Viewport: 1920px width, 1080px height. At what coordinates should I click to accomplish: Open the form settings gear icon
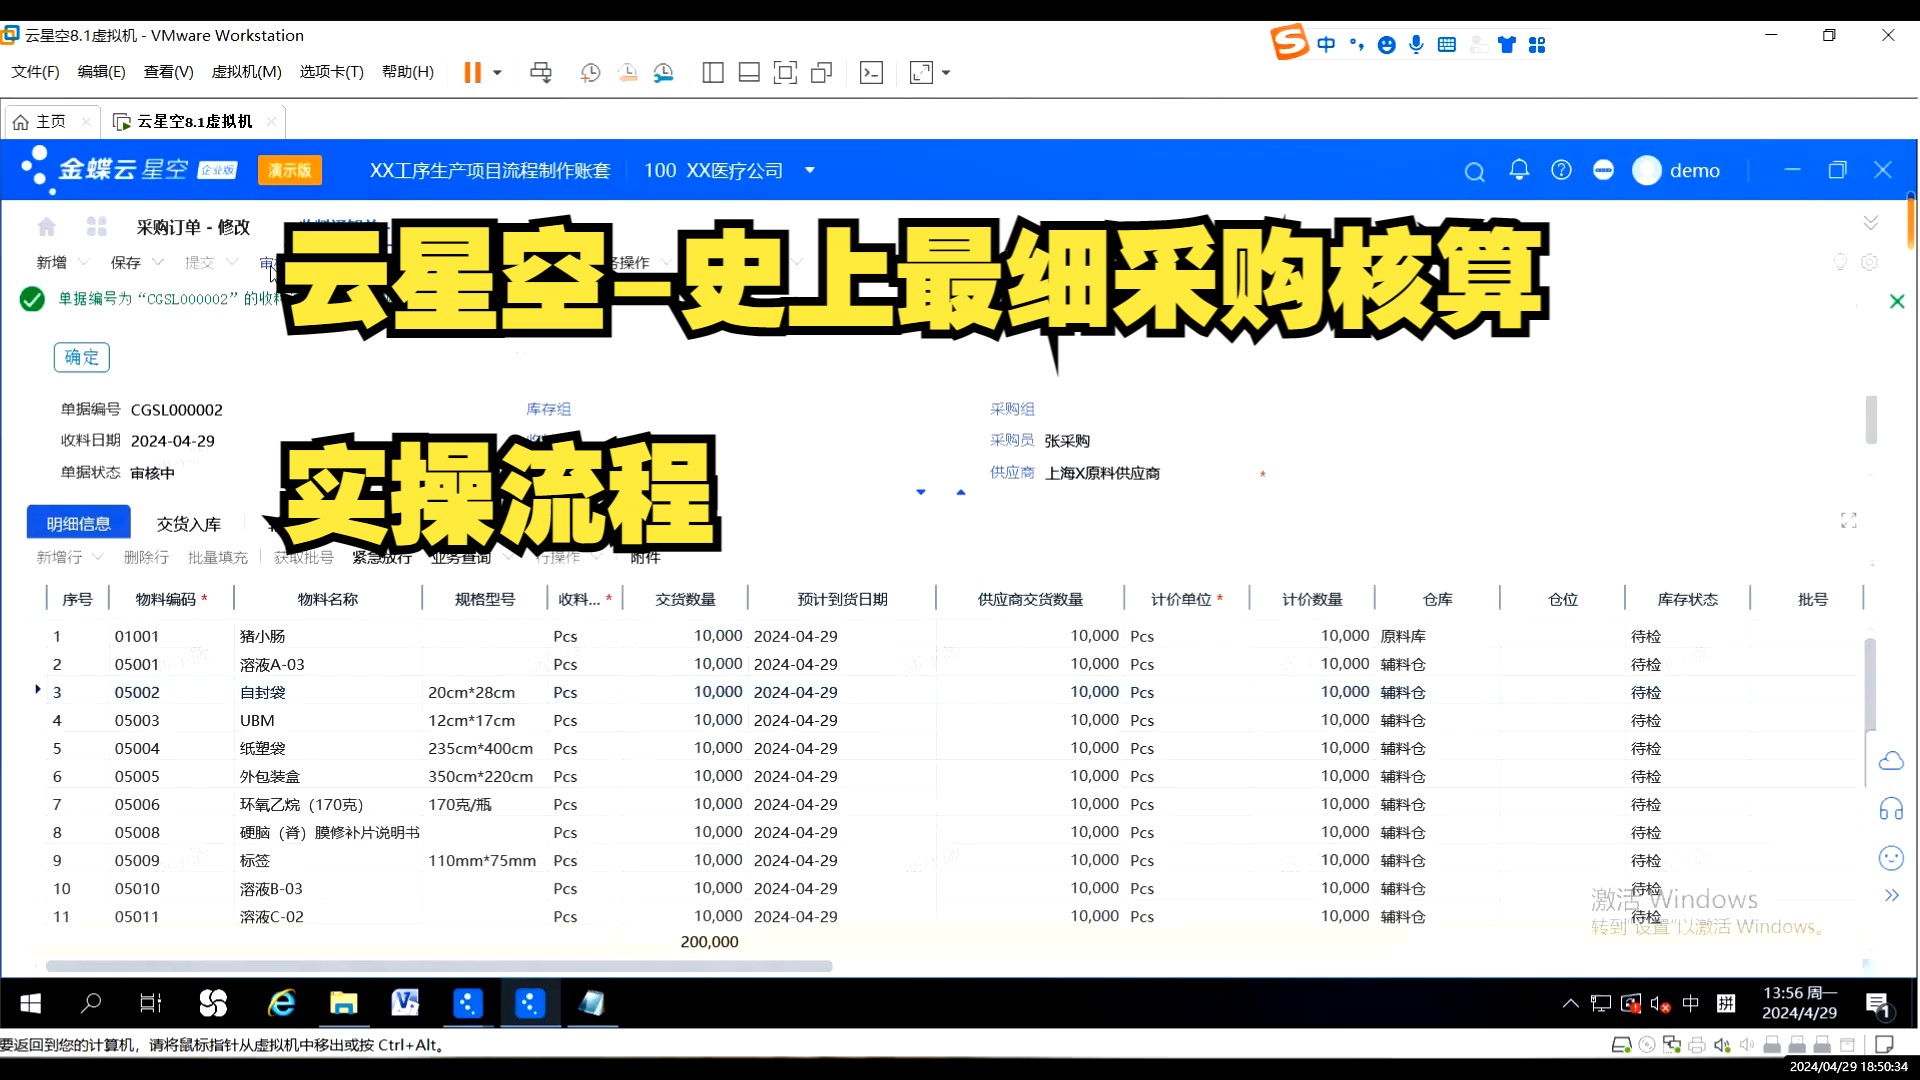pyautogui.click(x=1869, y=262)
